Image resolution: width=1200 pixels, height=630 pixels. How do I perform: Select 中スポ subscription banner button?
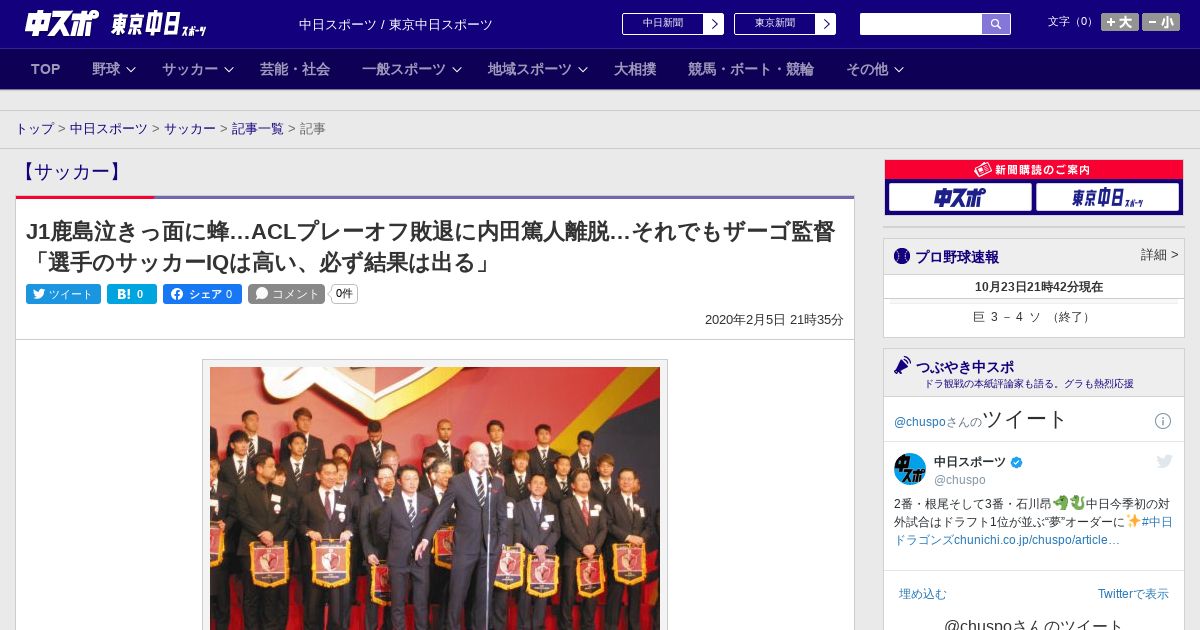click(960, 197)
